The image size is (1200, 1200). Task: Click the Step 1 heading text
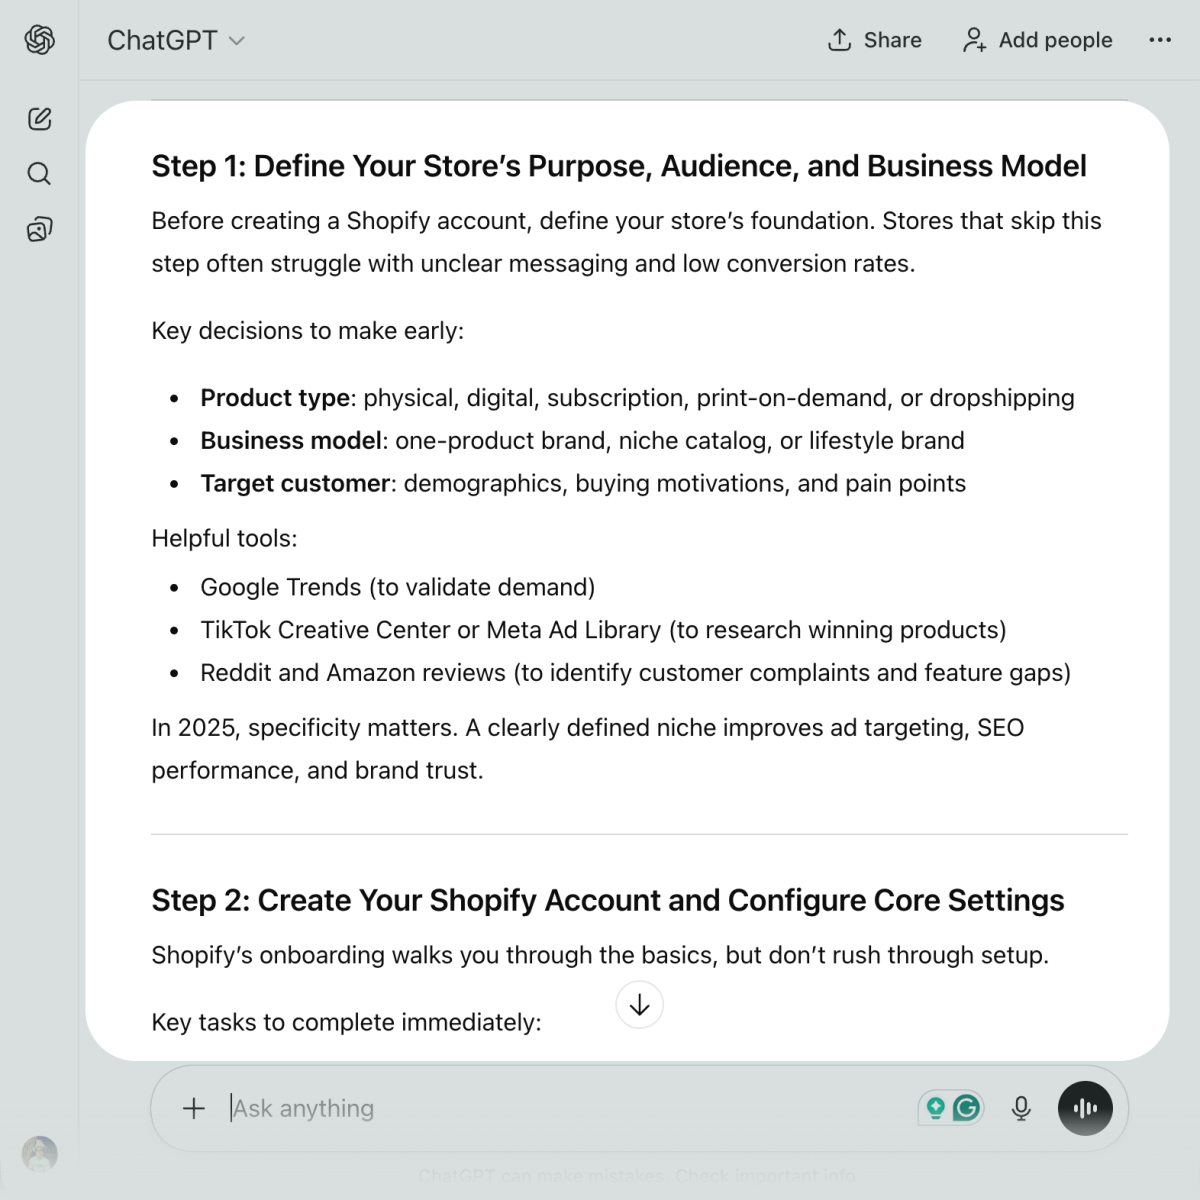pyautogui.click(x=618, y=166)
